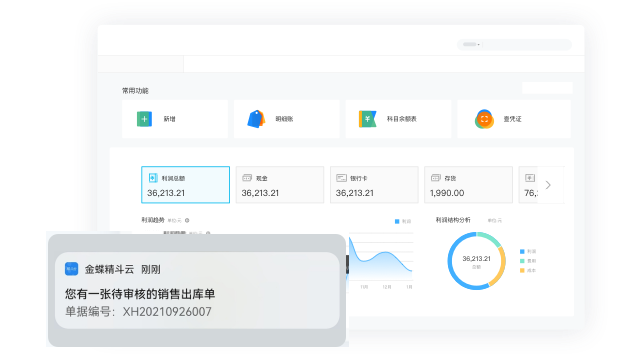Click the 金蝶精斗云 notification title
The width and height of the screenshot is (640, 360).
(109, 269)
